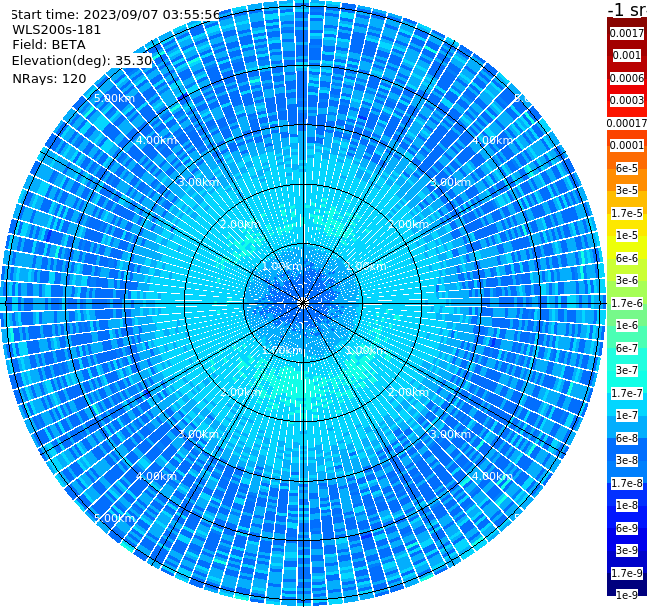This screenshot has height=607, width=647.
Task: Click the 3e-9 colorbar label
Action: point(627,550)
